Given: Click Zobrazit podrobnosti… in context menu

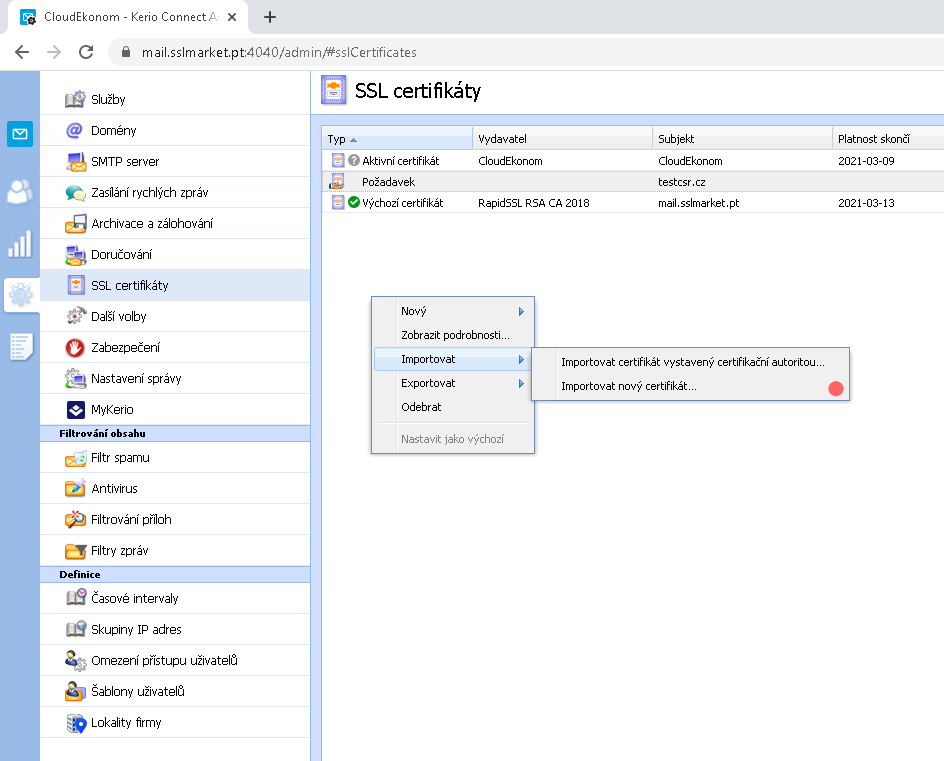Looking at the screenshot, I should tap(455, 336).
